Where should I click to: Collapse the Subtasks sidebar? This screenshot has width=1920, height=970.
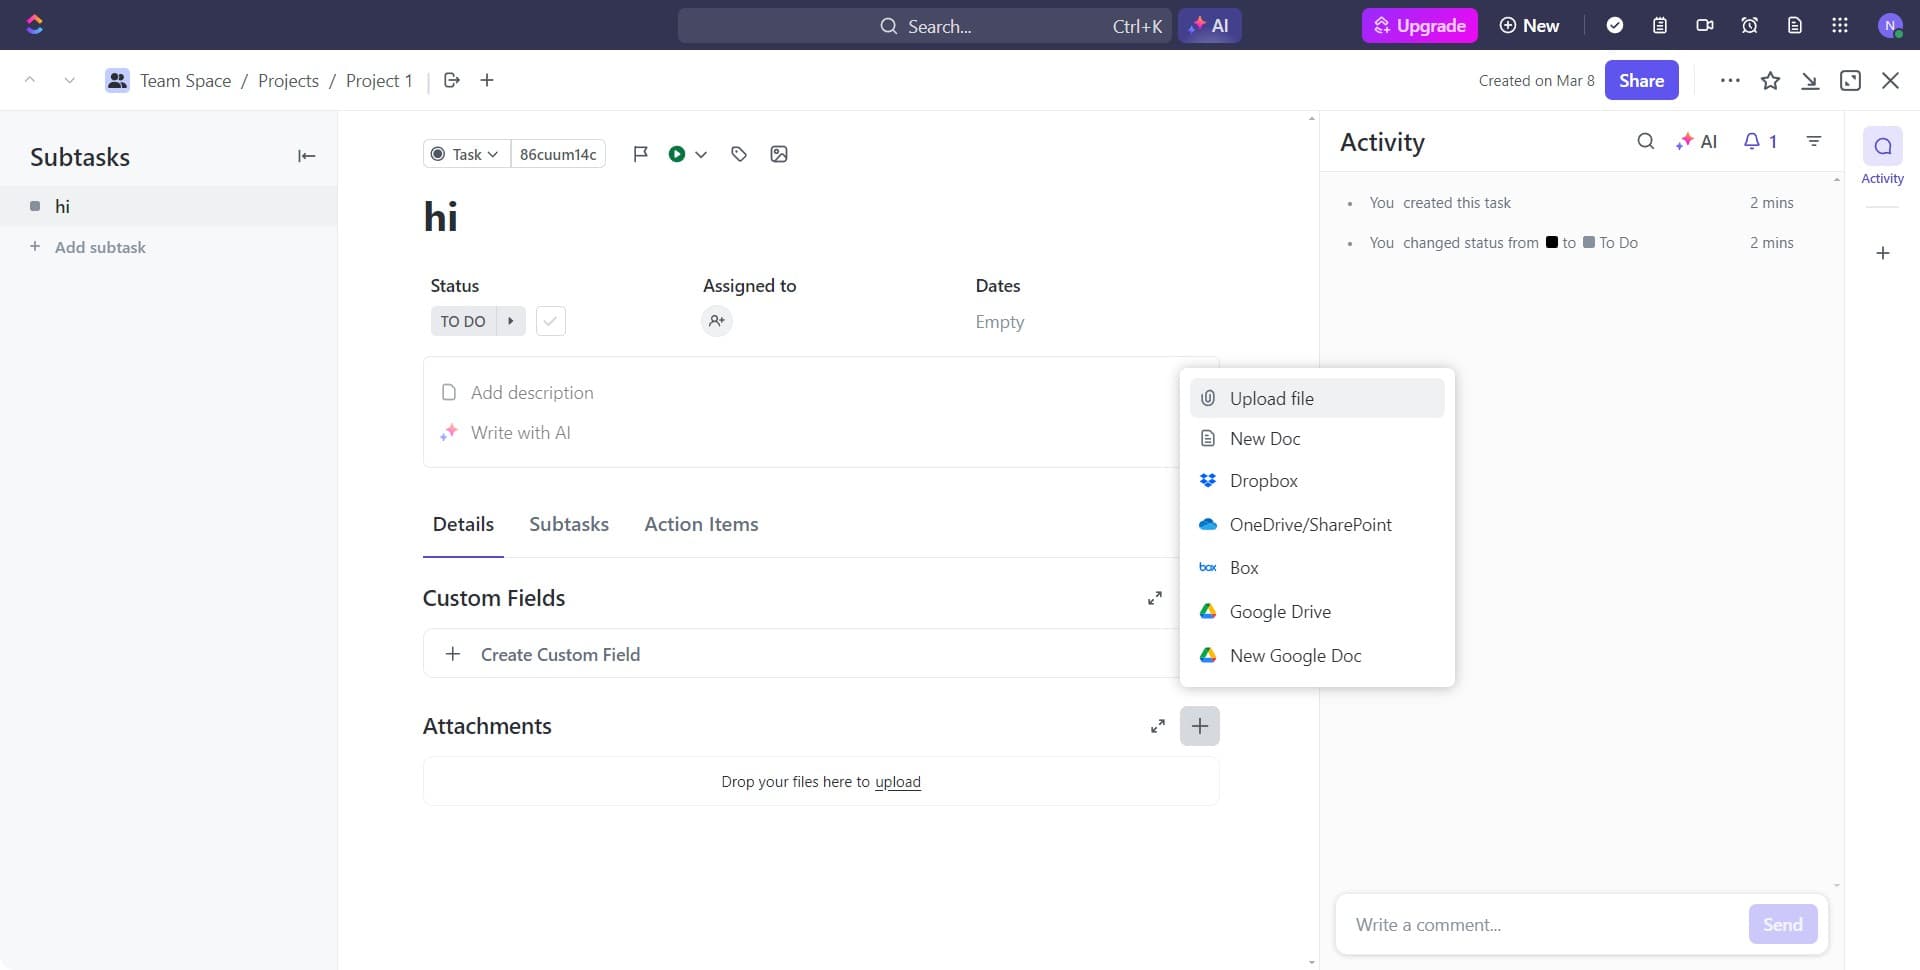point(306,156)
